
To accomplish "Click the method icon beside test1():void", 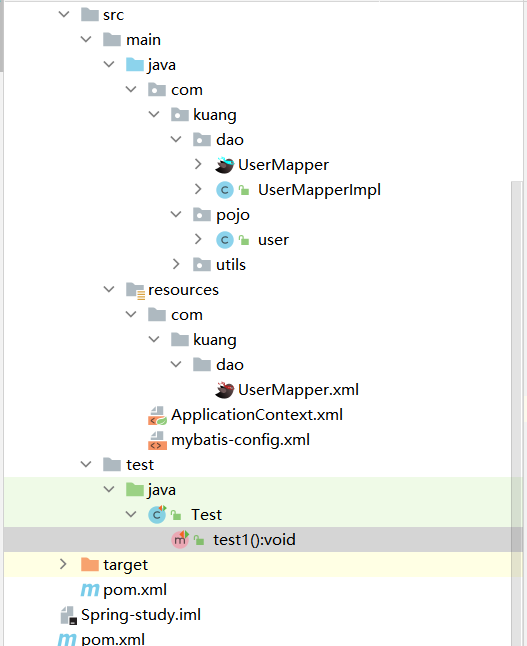I will click(x=180, y=539).
